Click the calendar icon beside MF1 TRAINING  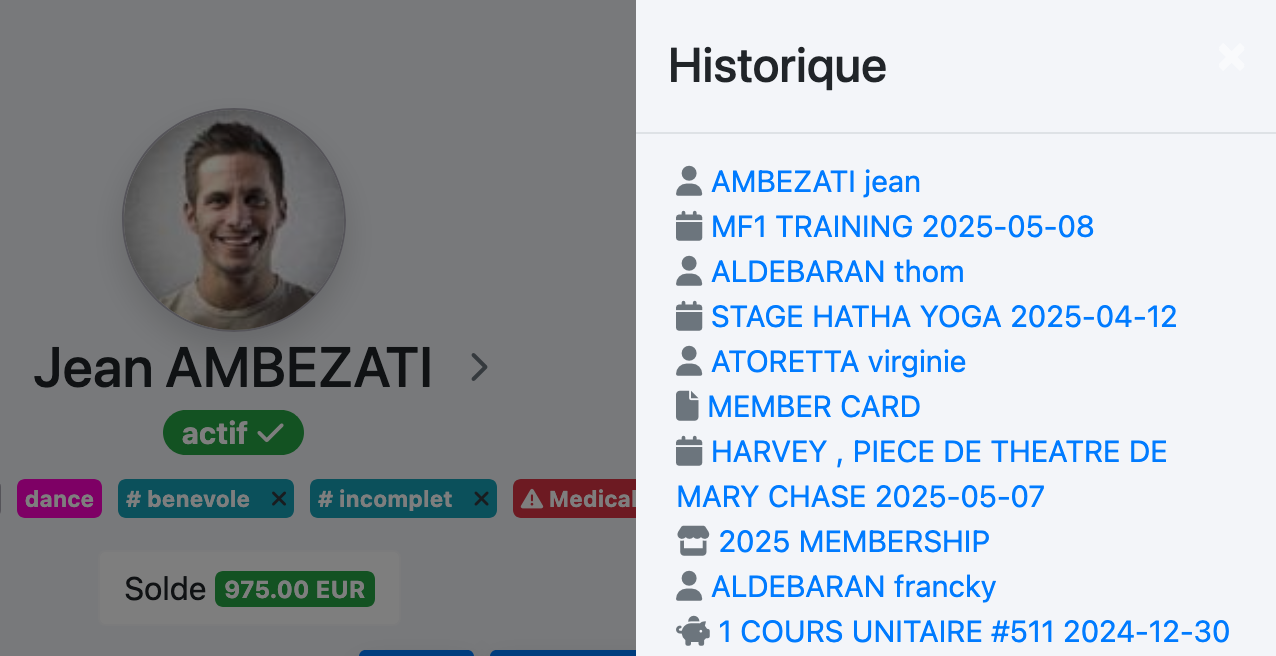point(689,226)
